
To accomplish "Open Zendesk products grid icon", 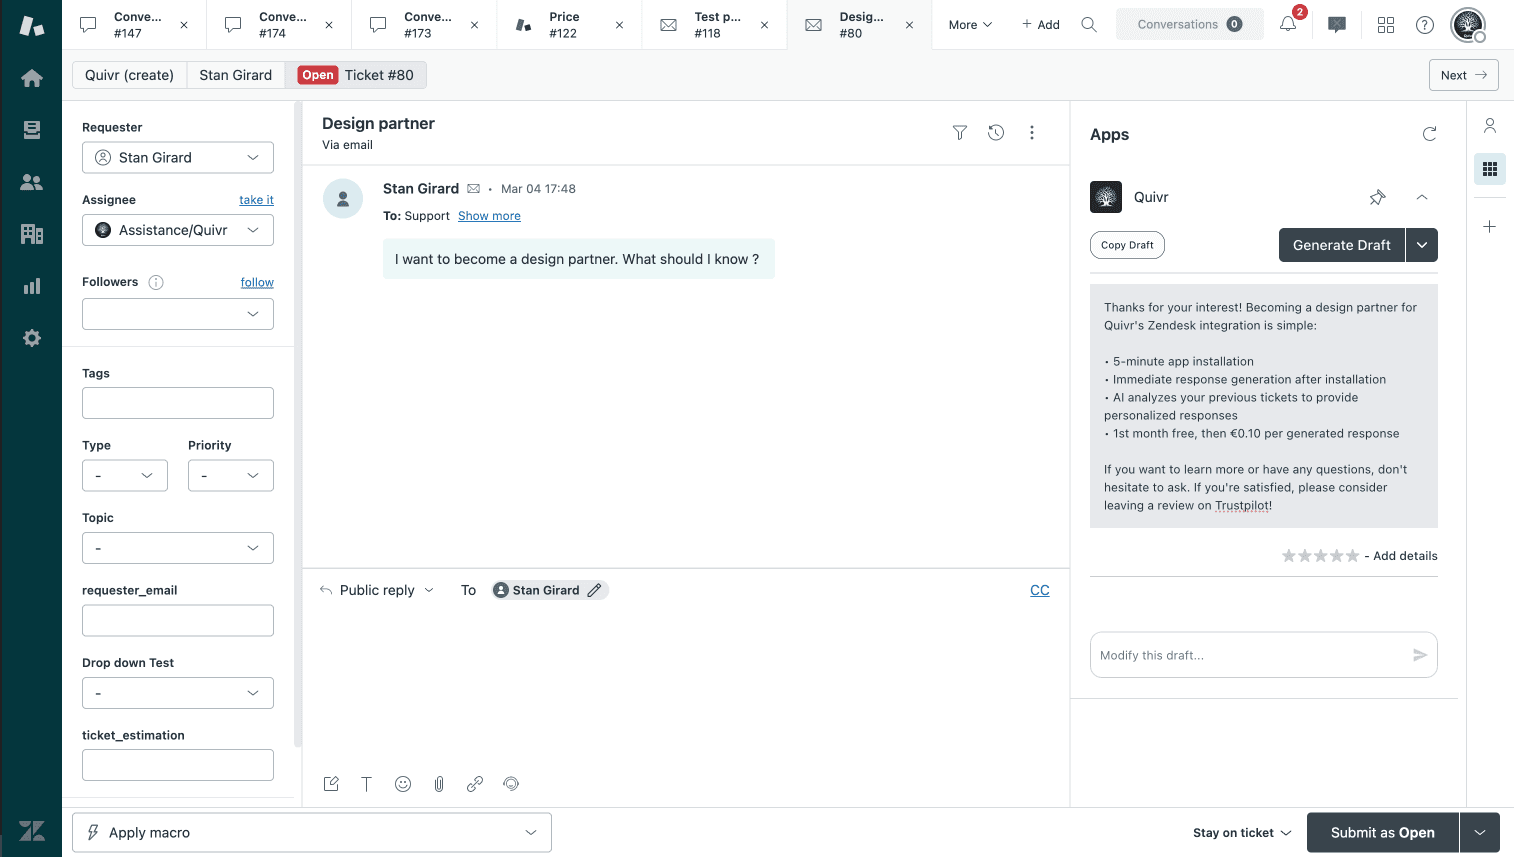I will [1386, 24].
